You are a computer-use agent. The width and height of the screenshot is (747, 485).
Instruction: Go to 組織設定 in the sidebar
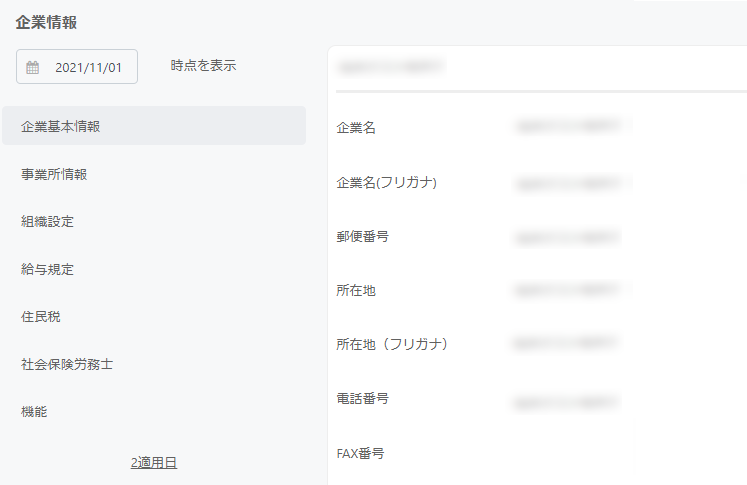coord(47,221)
